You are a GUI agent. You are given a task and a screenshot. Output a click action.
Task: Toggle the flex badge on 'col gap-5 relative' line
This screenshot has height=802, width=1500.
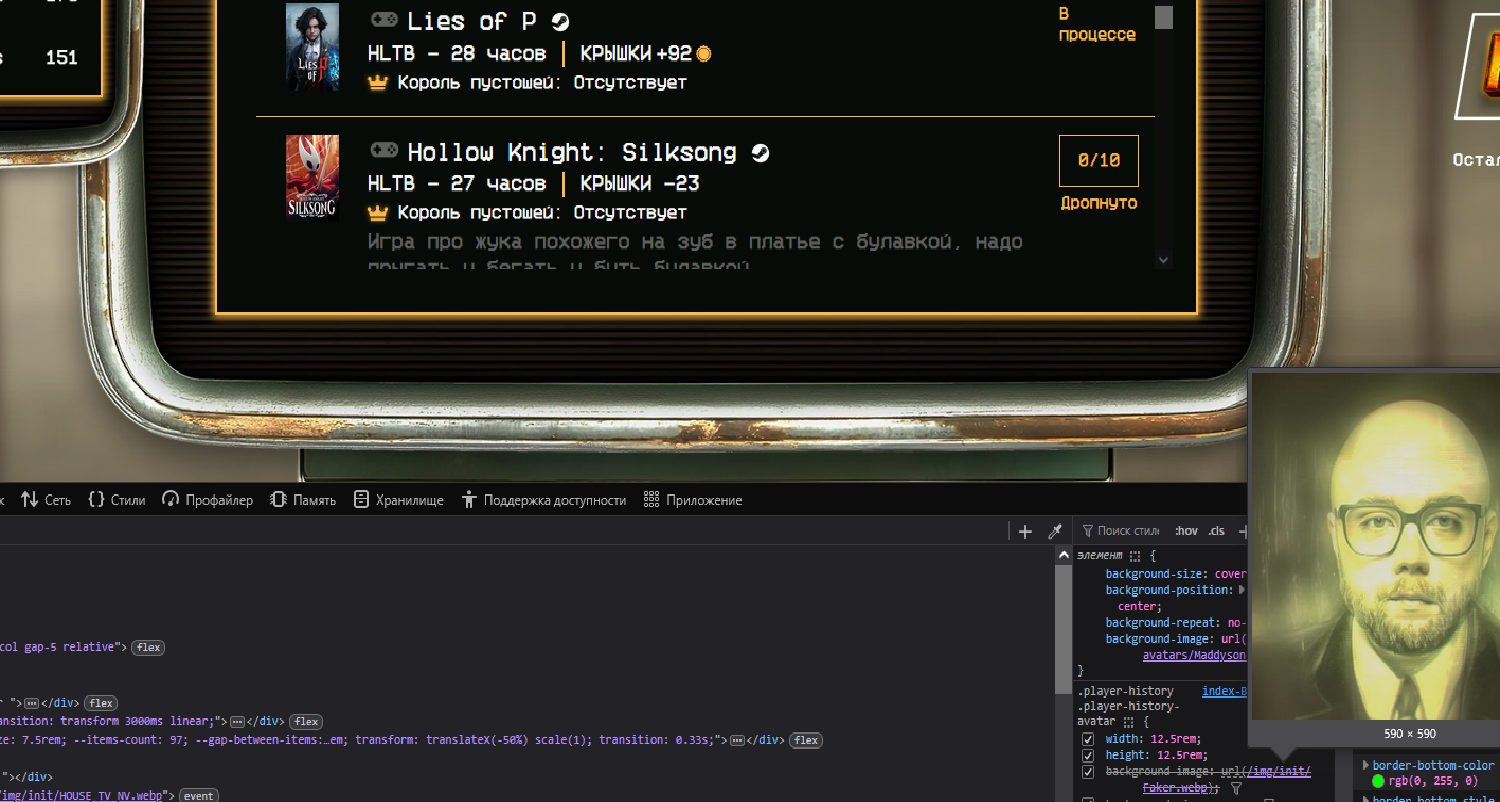click(x=148, y=647)
